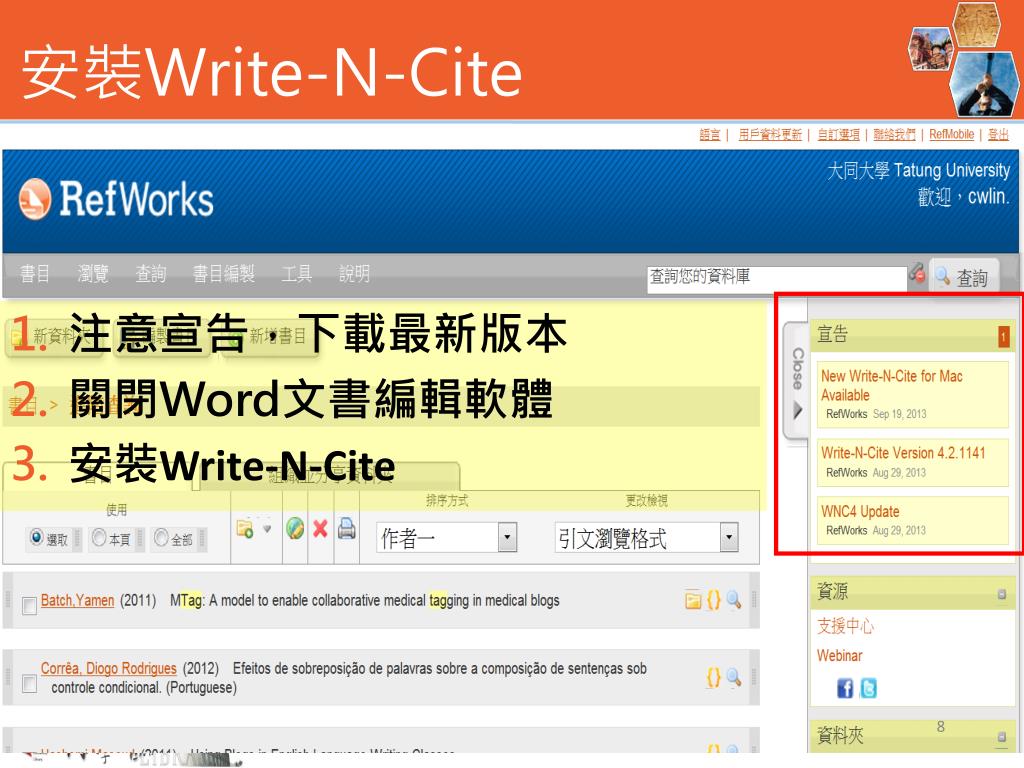Open the 說明 menu
1024x768 pixels.
pos(355,274)
